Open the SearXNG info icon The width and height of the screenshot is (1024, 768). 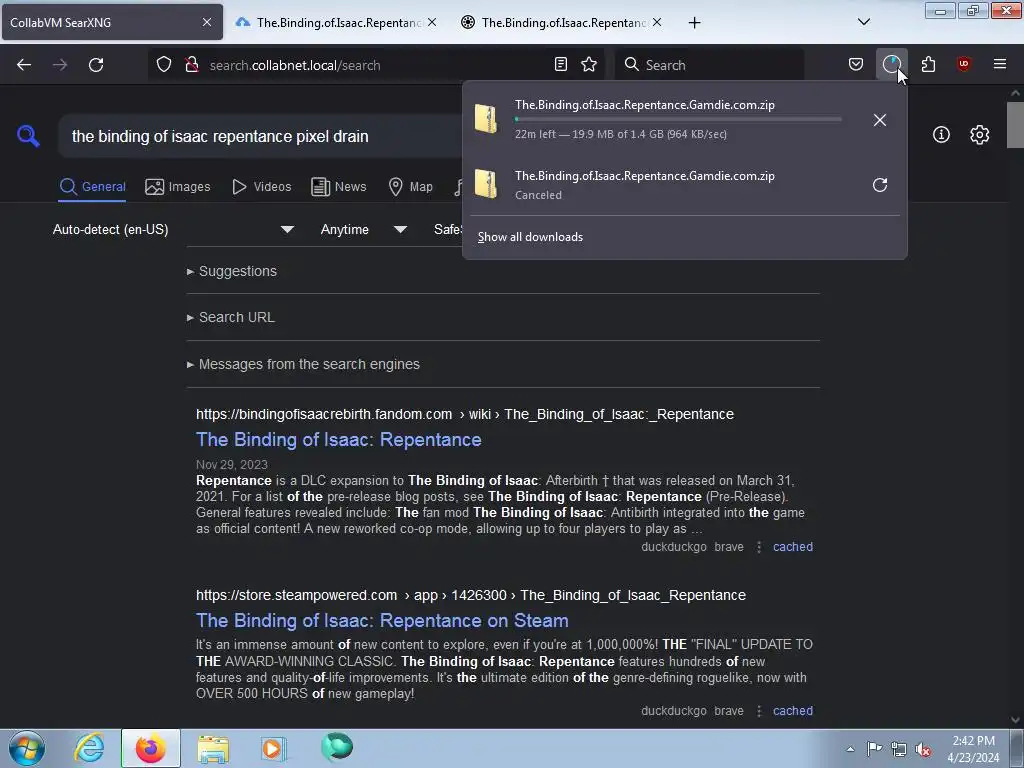[941, 135]
